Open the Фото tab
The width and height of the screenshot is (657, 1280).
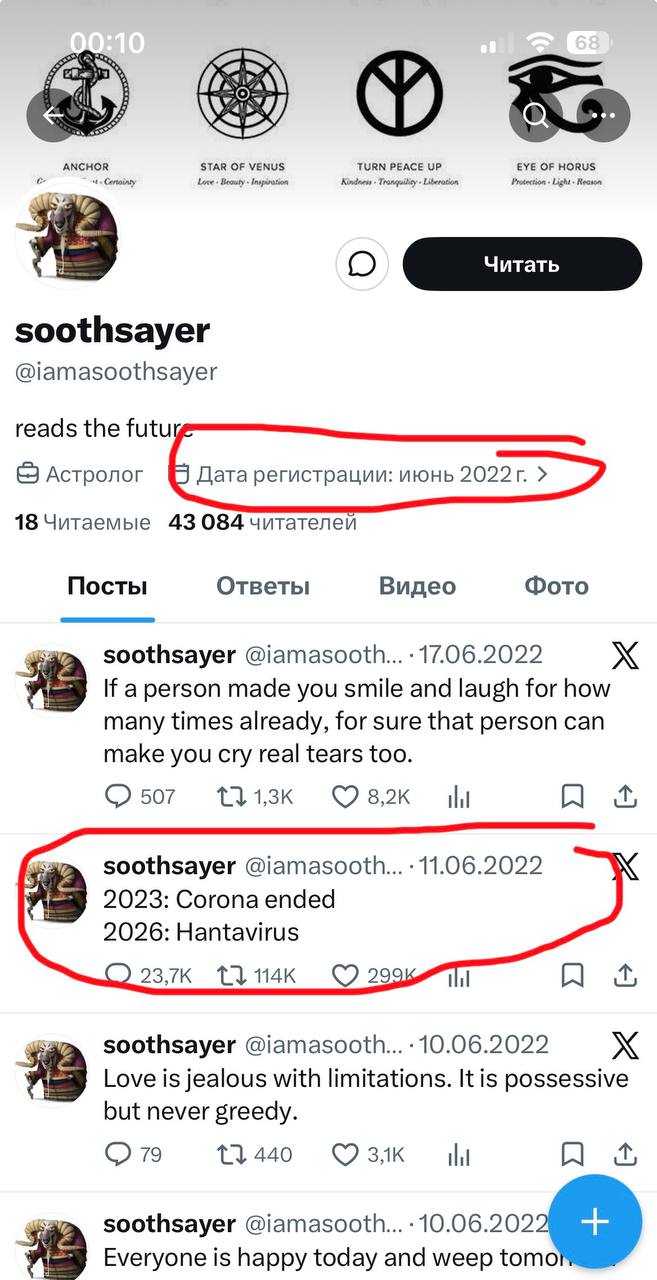coord(556,586)
